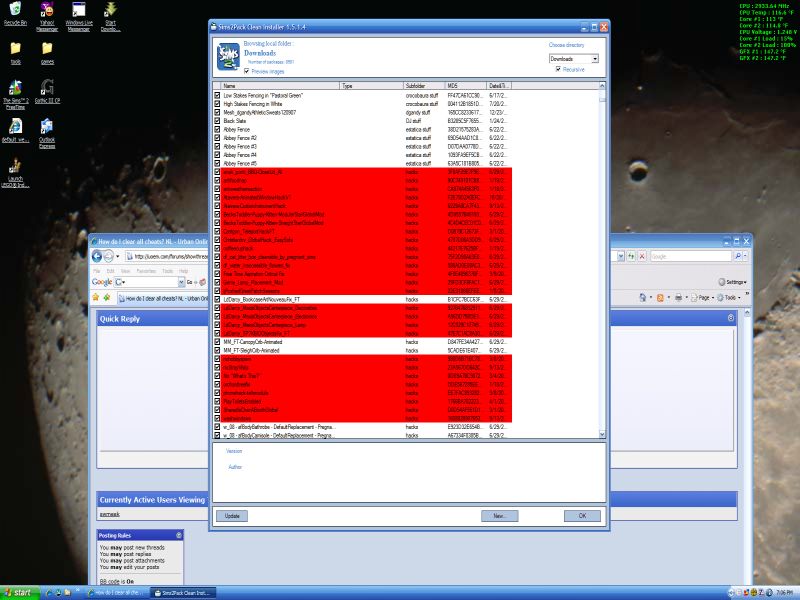800x600 pixels.
Task: Select the default web page desktop icon
Action: 15,130
